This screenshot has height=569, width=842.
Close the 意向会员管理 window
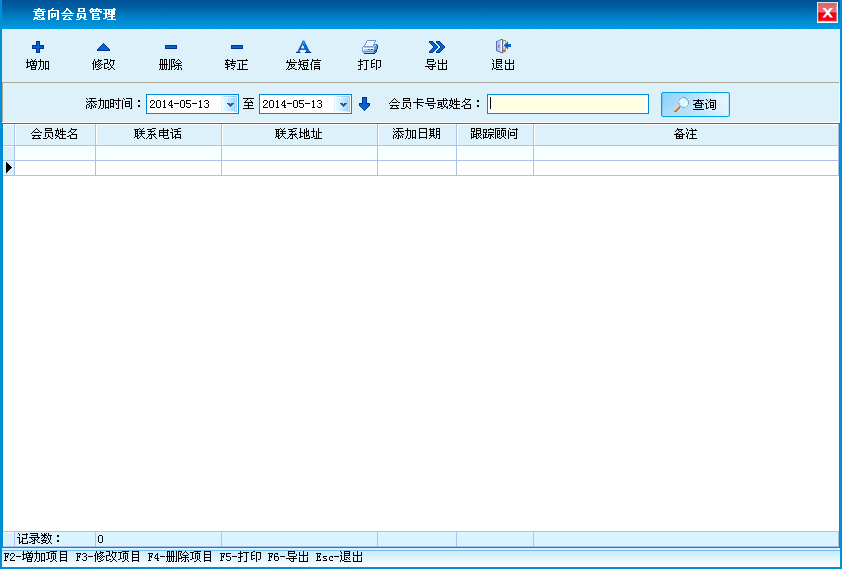(x=826, y=13)
